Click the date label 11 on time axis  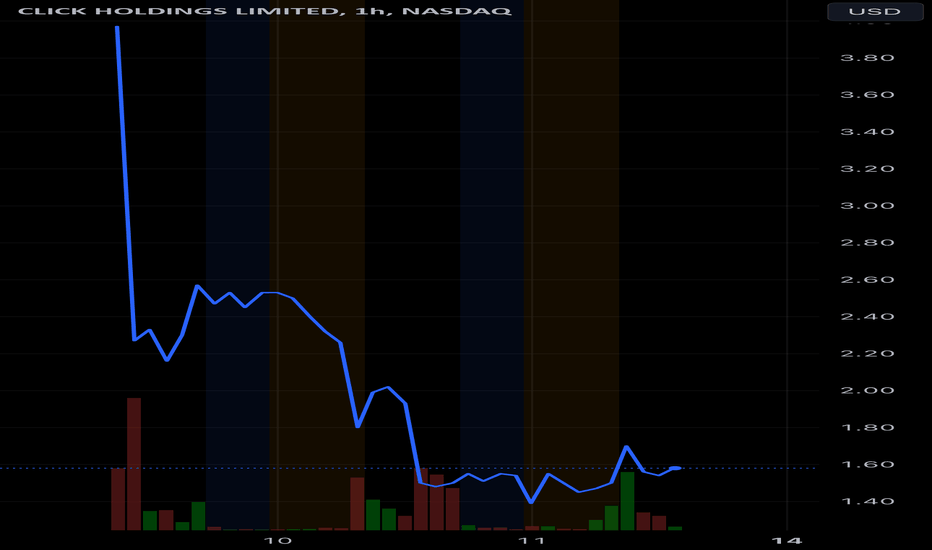[x=531, y=540]
